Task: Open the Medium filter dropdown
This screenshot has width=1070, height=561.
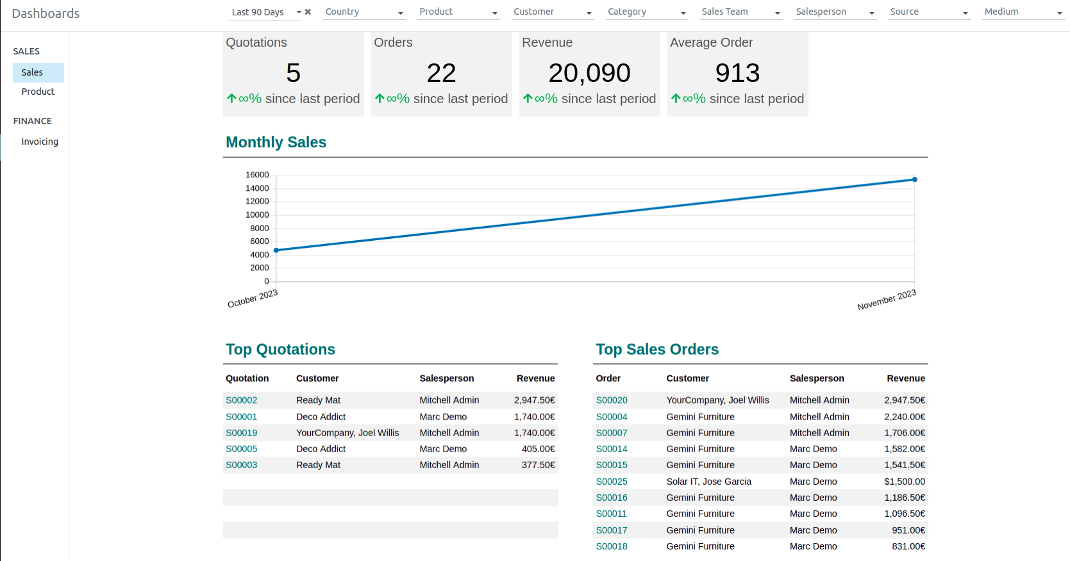Action: click(x=1022, y=13)
